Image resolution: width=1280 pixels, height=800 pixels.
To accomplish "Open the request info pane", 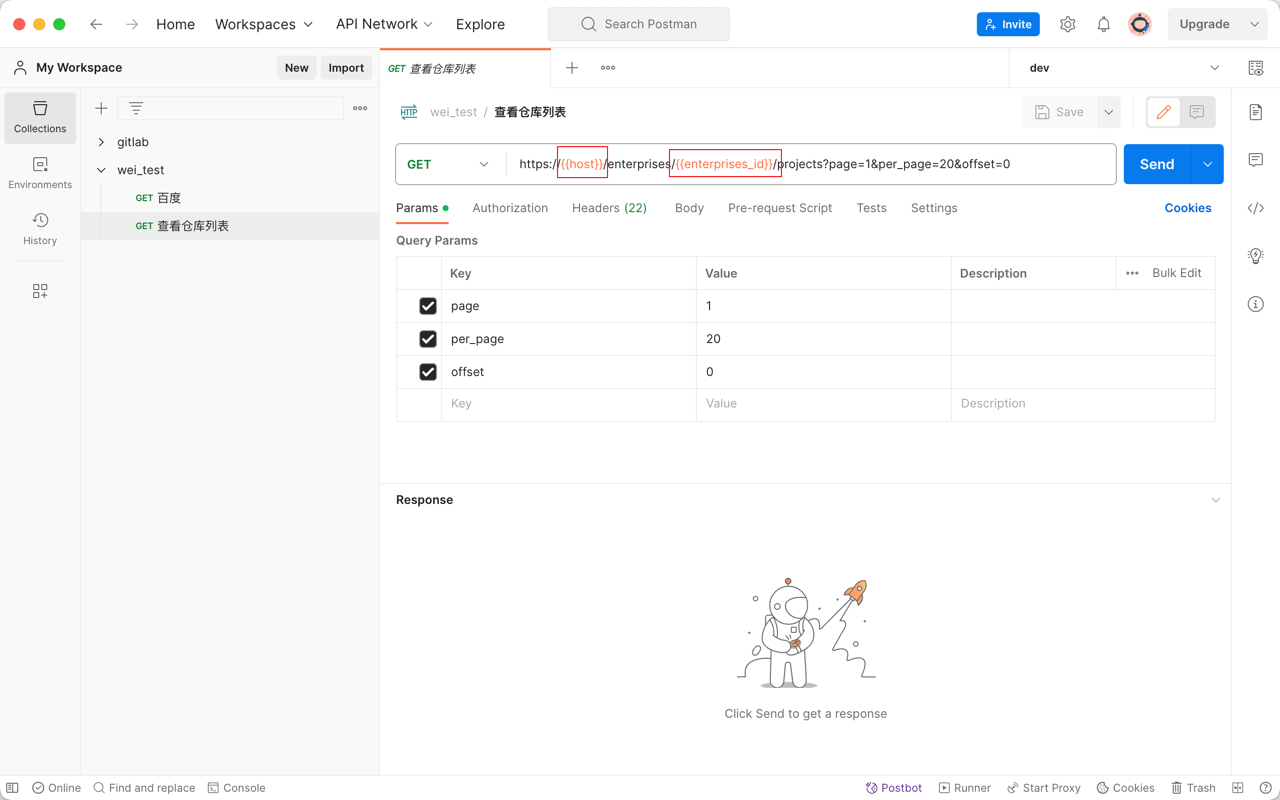I will [1256, 304].
